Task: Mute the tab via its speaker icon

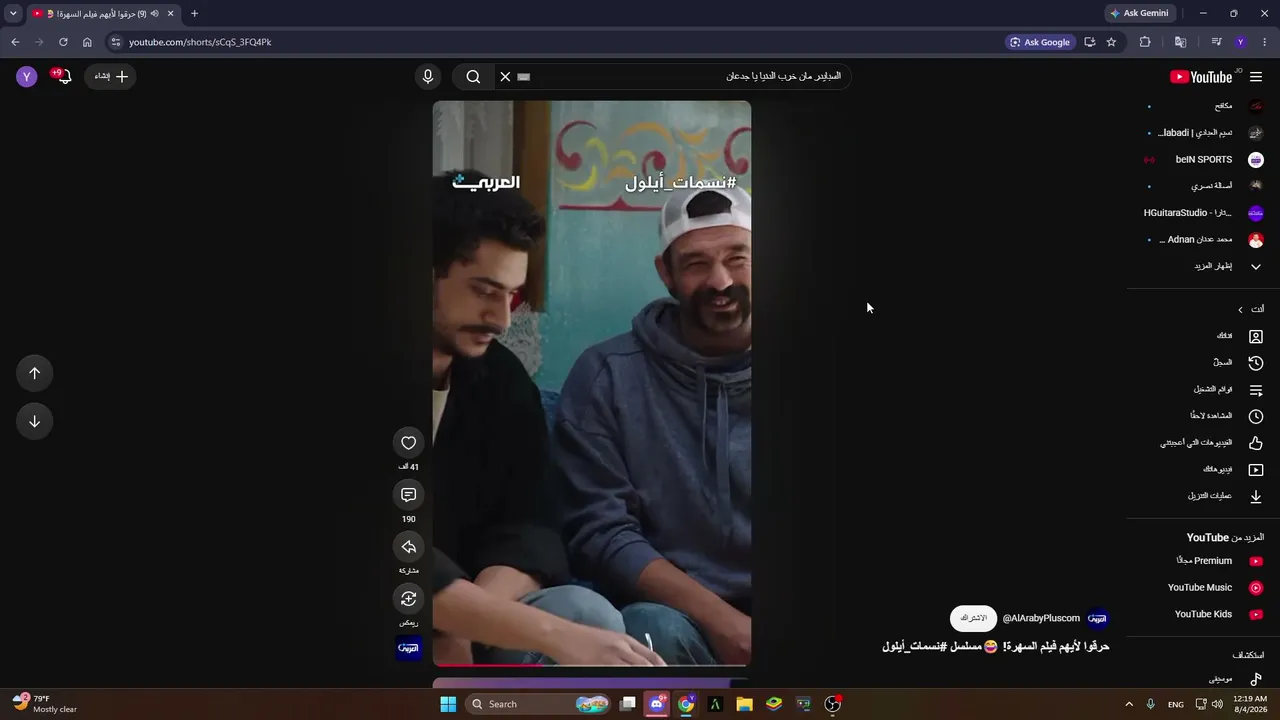Action: click(x=154, y=13)
